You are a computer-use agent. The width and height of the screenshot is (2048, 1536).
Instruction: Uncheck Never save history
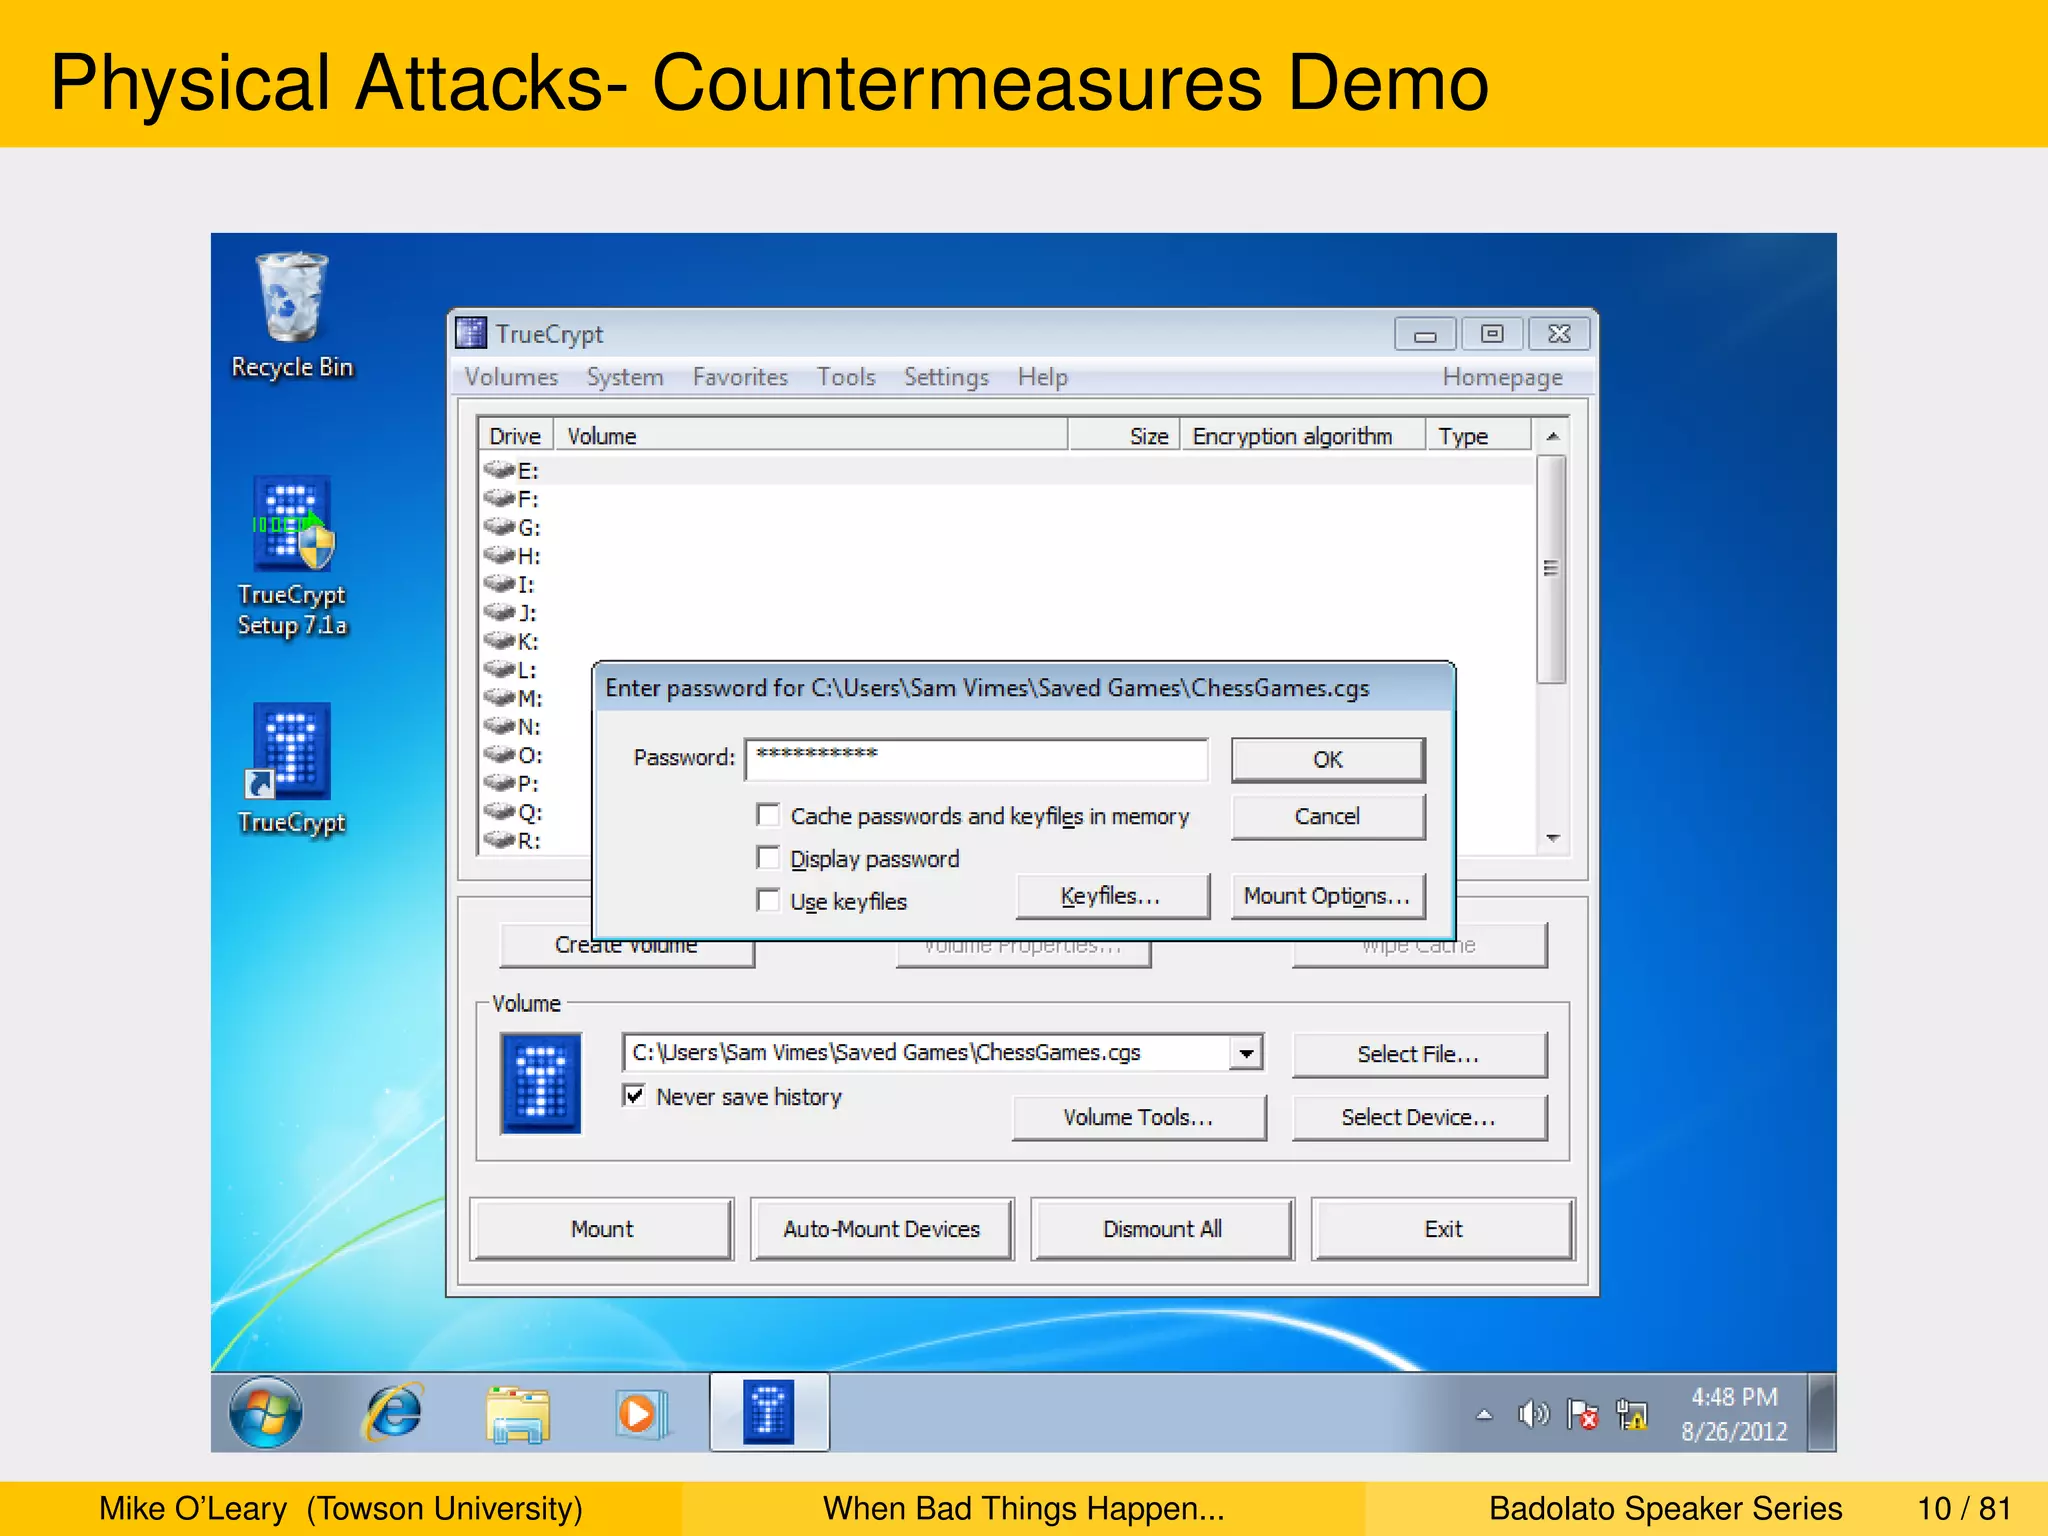[x=634, y=1096]
